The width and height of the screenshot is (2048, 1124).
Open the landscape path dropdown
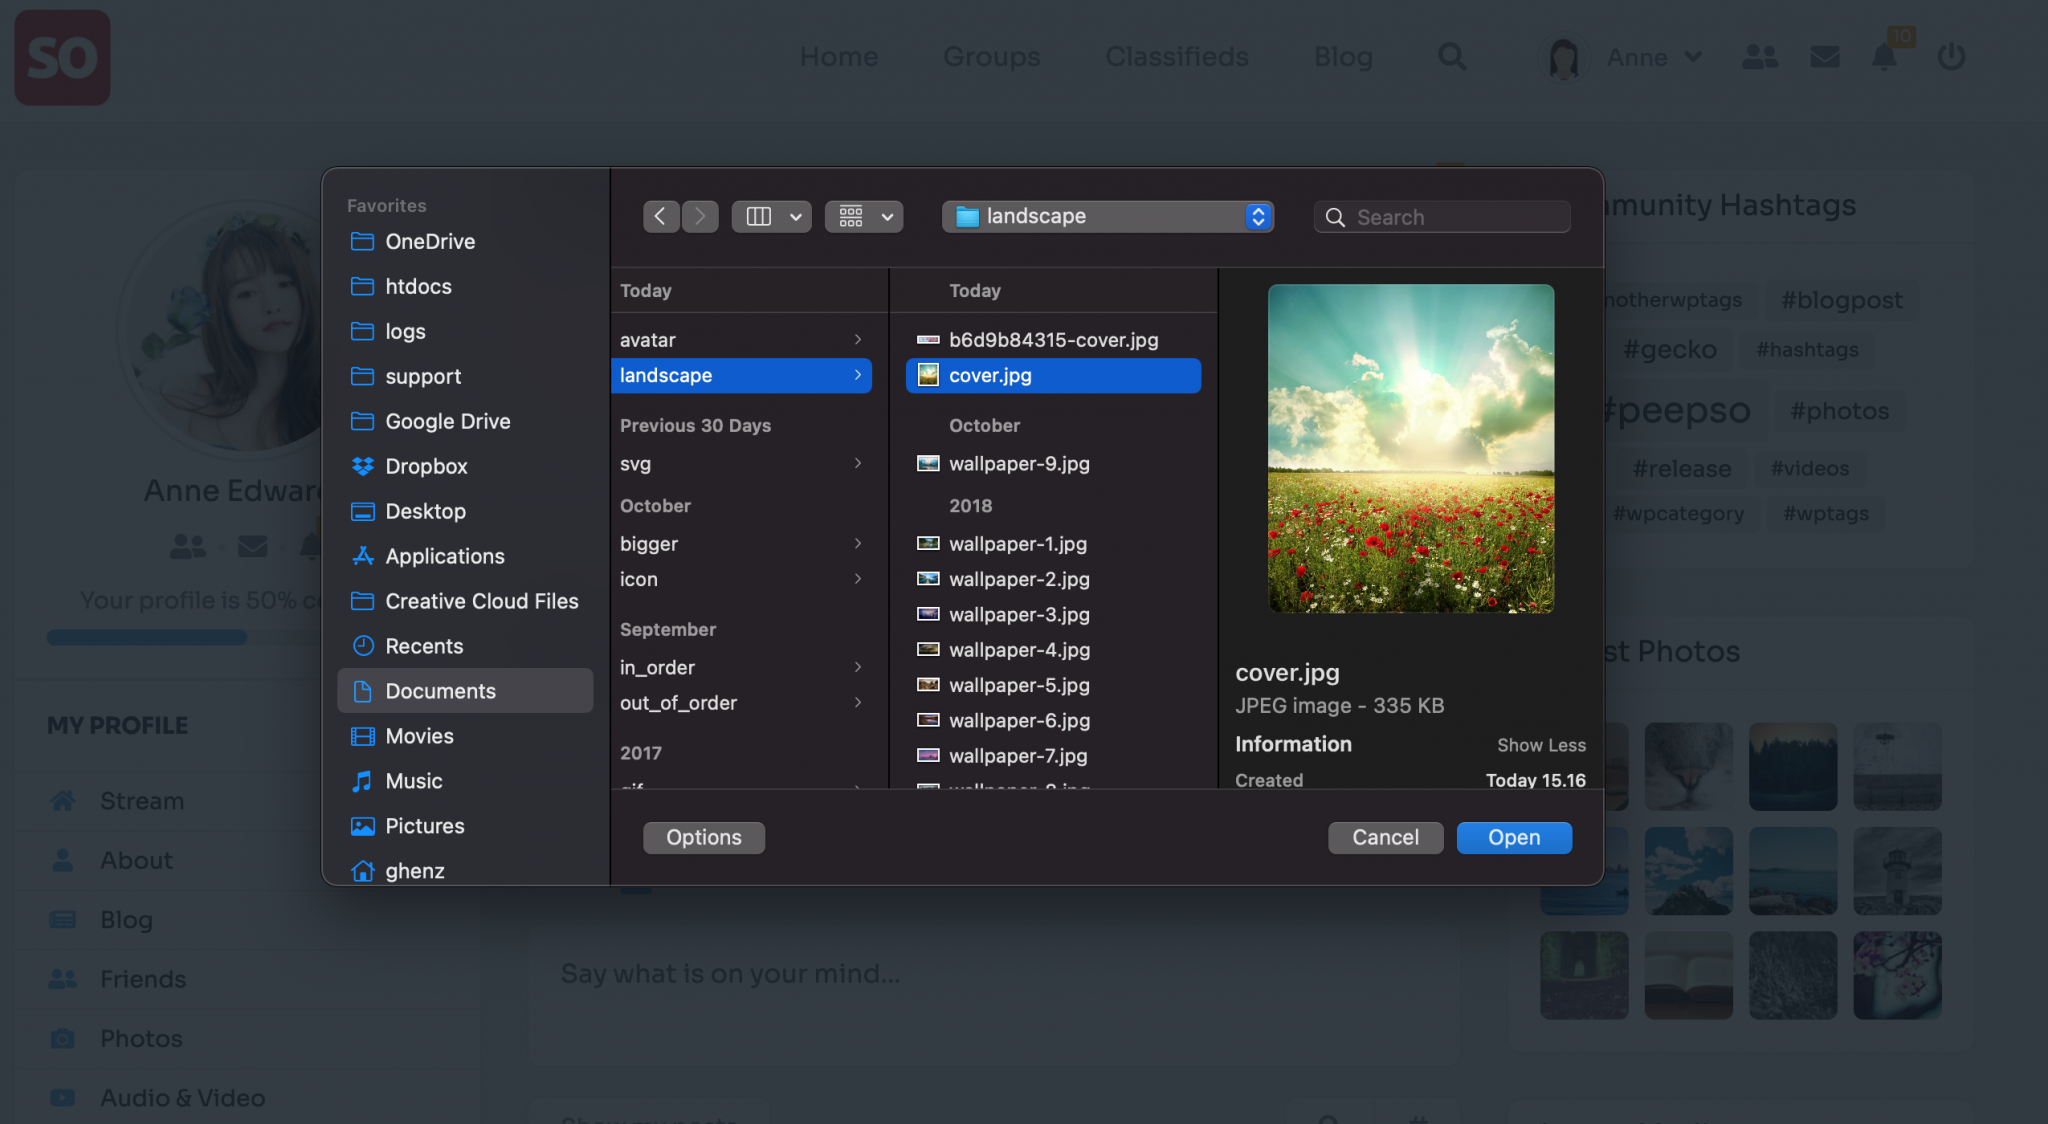click(1107, 216)
